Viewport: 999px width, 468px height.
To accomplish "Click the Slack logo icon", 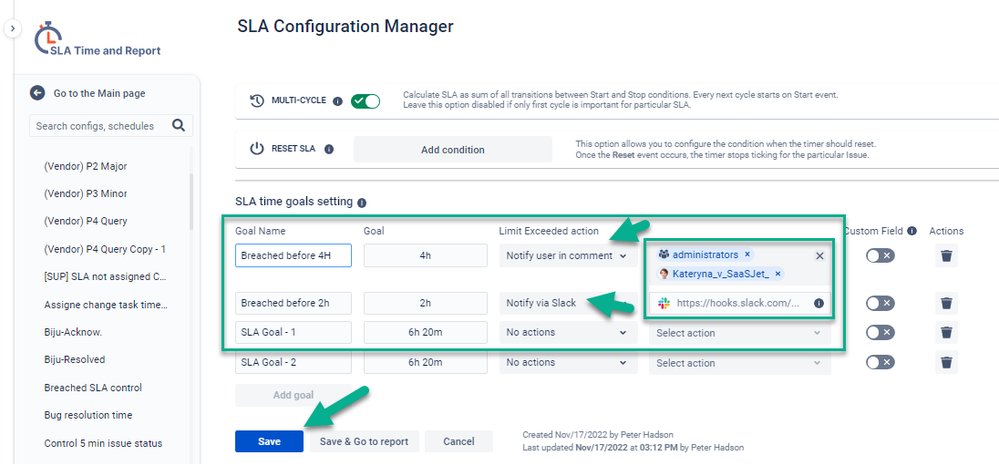I will 664,303.
